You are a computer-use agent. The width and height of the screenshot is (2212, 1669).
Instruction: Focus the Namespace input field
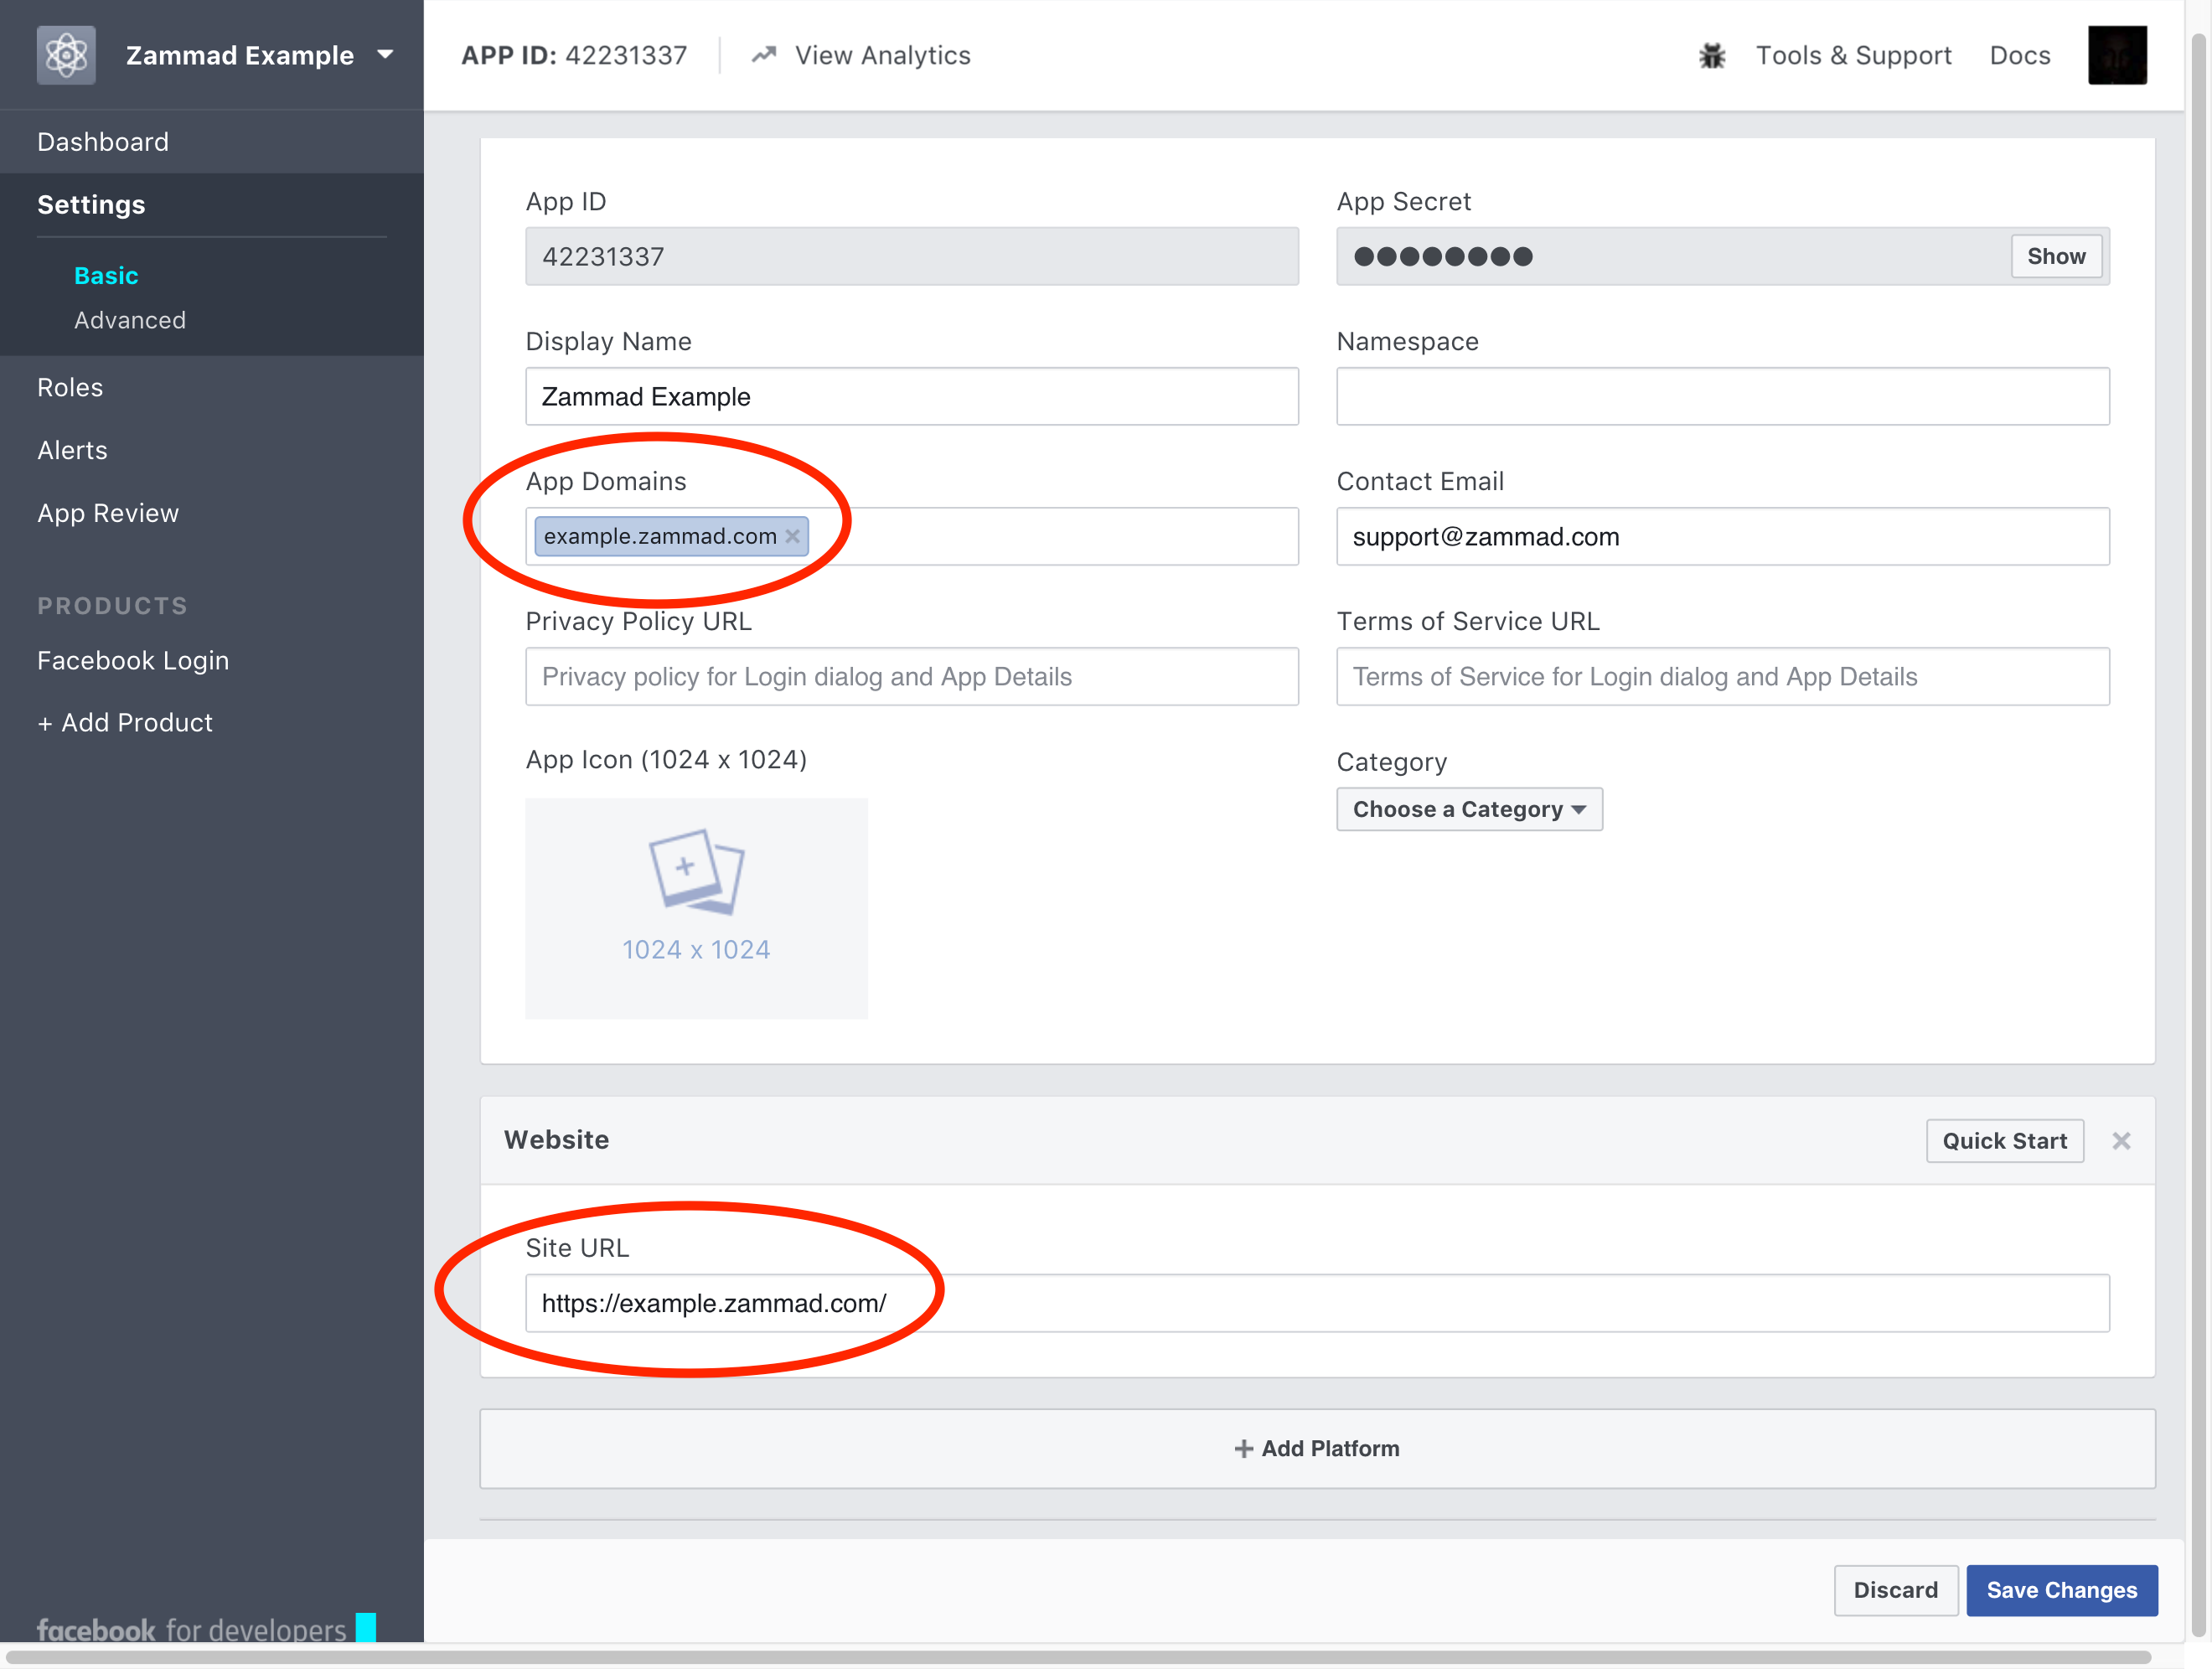coord(1723,397)
